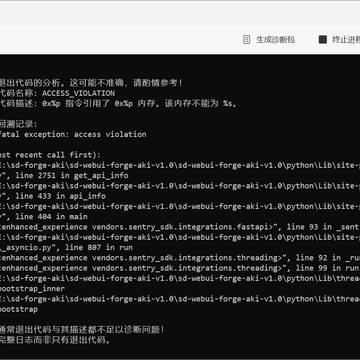Click the bootstrap_inner line

(32, 289)
